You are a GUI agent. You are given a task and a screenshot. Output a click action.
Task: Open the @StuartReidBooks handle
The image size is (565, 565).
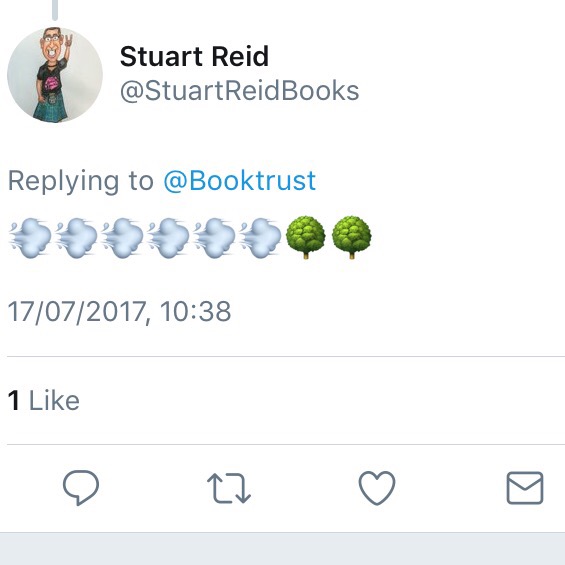240,90
